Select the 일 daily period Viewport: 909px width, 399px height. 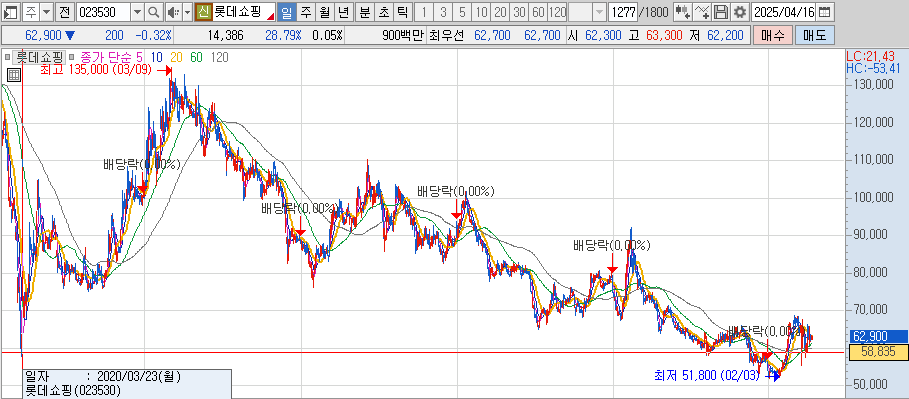point(288,11)
